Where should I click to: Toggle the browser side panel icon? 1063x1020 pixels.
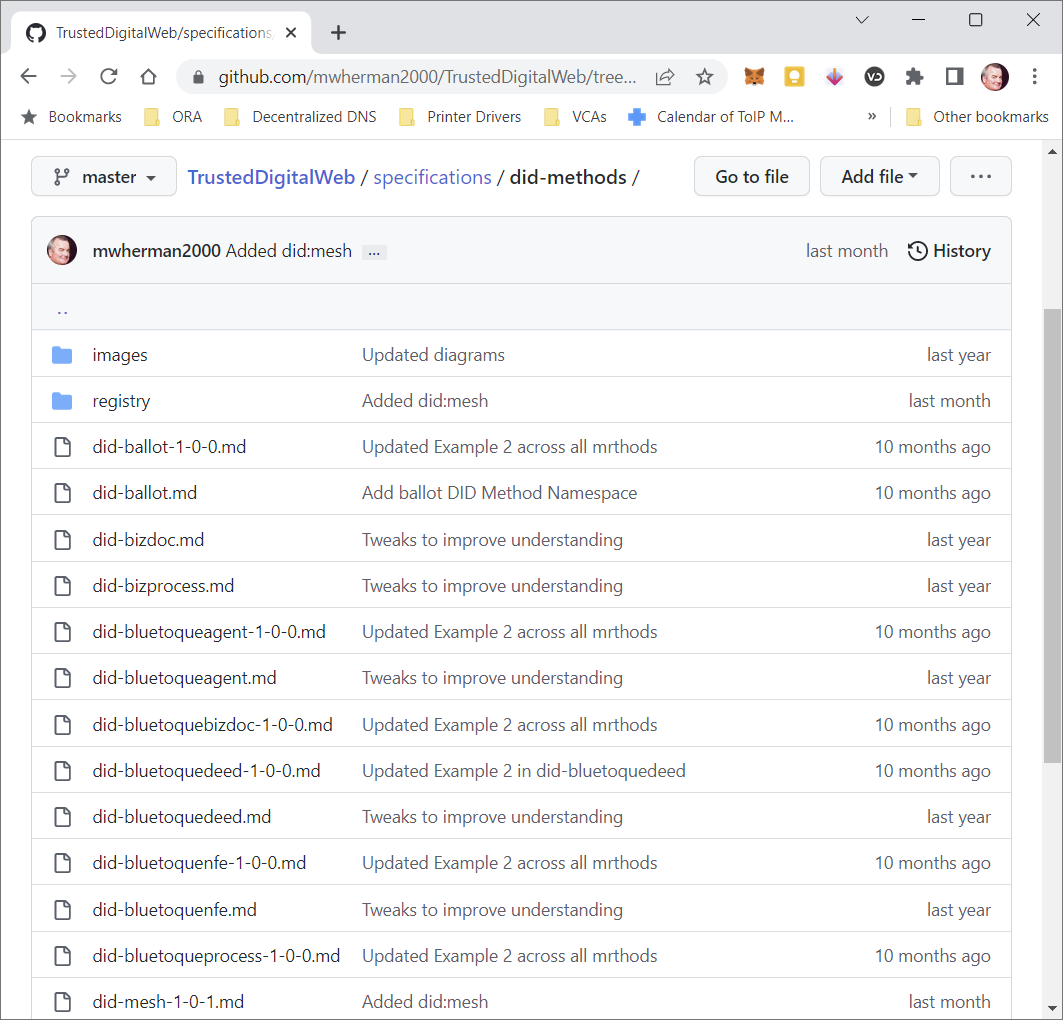point(955,77)
